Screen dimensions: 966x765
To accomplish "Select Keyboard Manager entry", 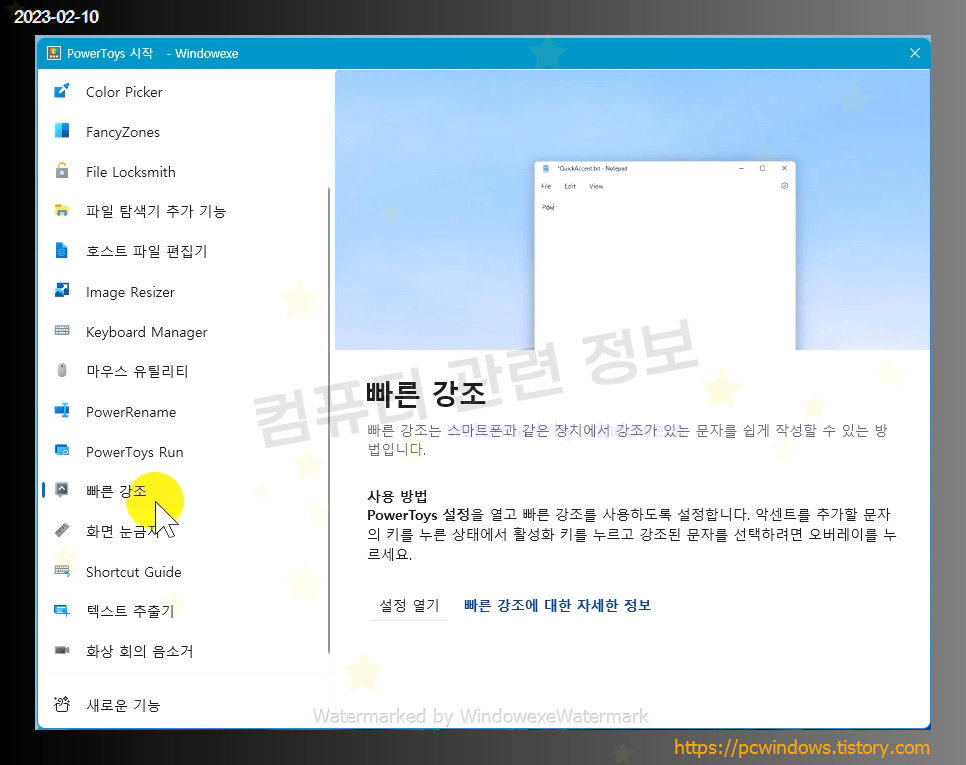I will (184, 332).
